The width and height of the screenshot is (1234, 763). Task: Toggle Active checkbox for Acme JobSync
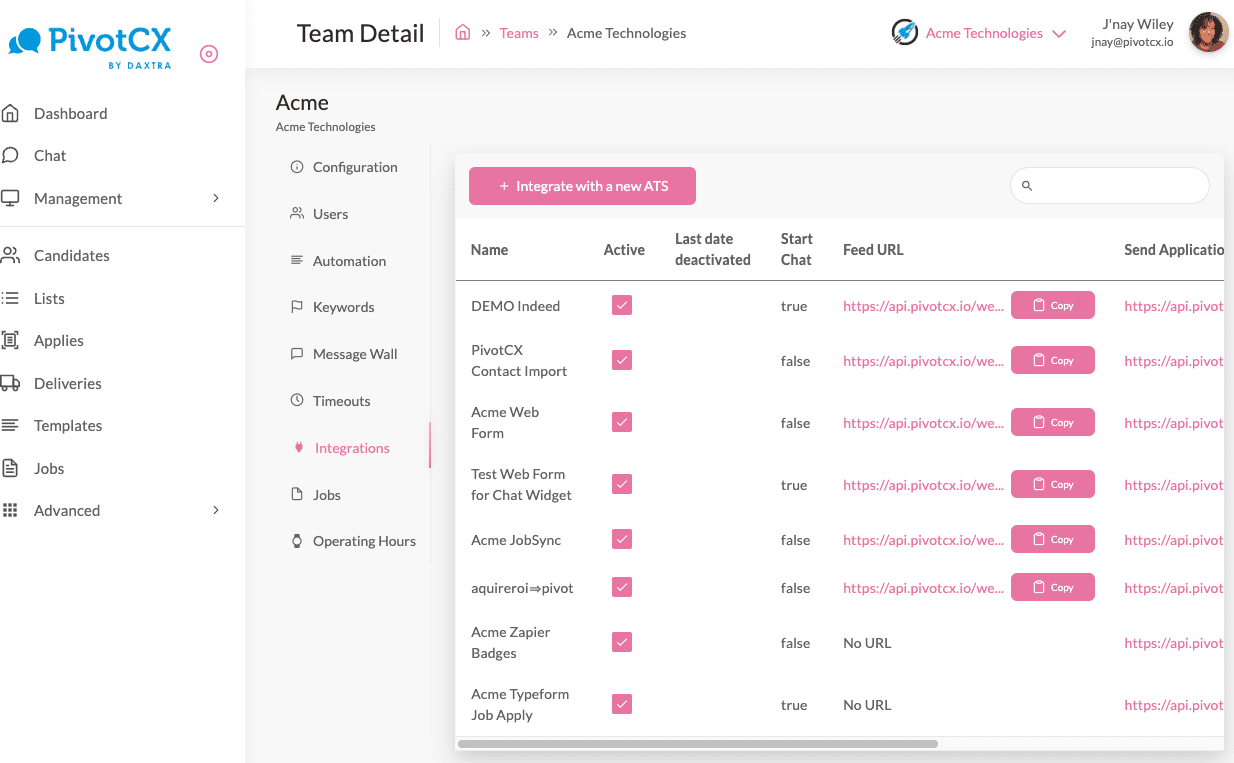tap(622, 540)
